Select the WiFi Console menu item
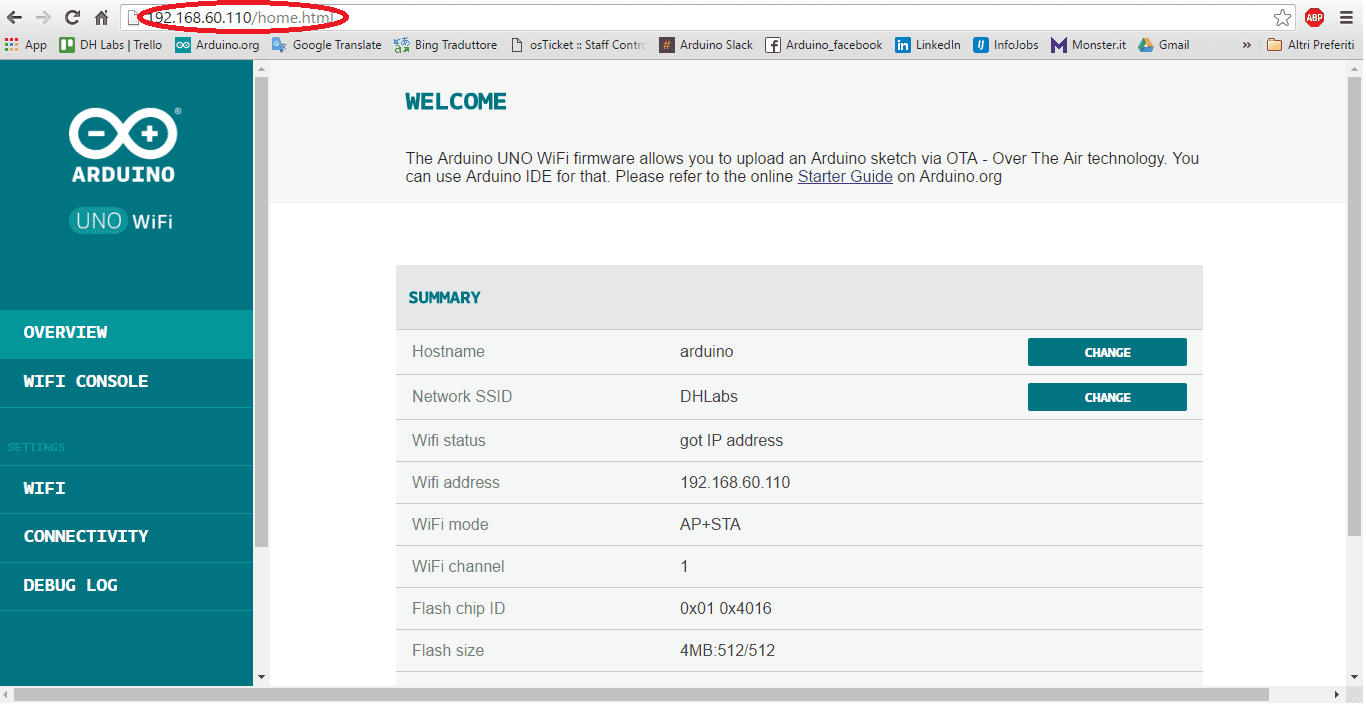Image resolution: width=1366 pixels, height=728 pixels. click(86, 382)
